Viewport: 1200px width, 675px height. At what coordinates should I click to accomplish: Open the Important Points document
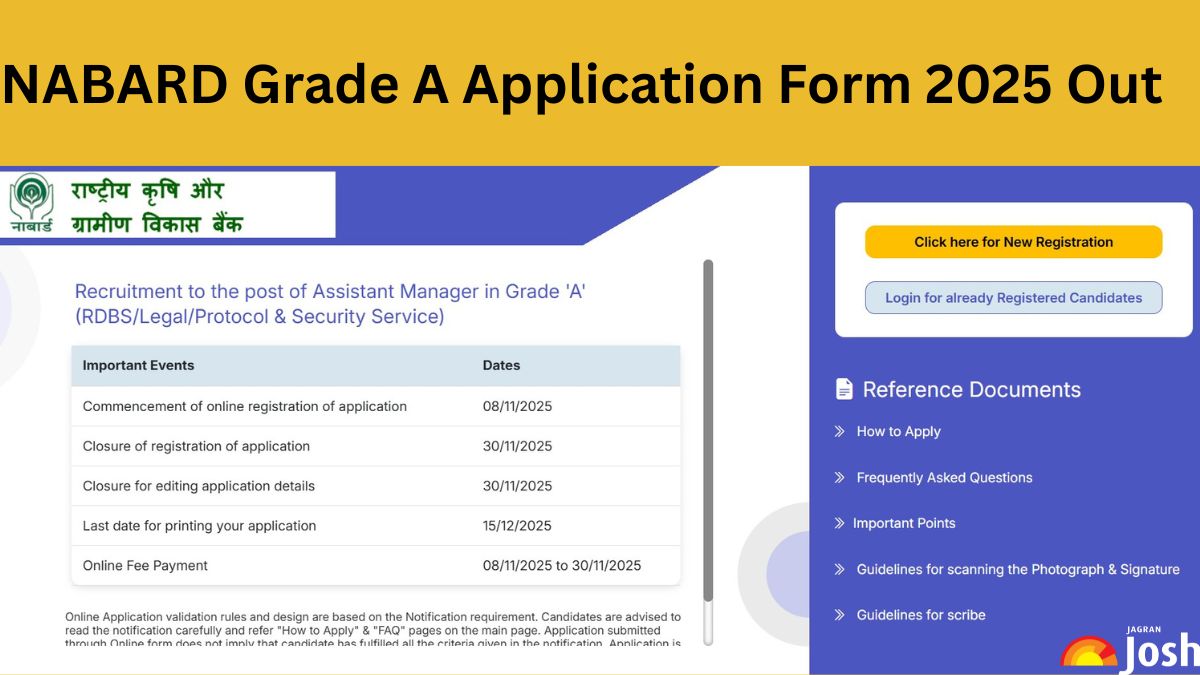pyautogui.click(x=905, y=523)
